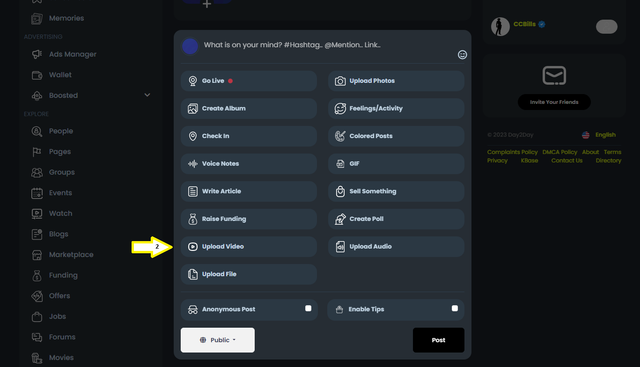Click the Go Live webcam icon
This screenshot has width=640, height=367.
pyautogui.click(x=193, y=81)
